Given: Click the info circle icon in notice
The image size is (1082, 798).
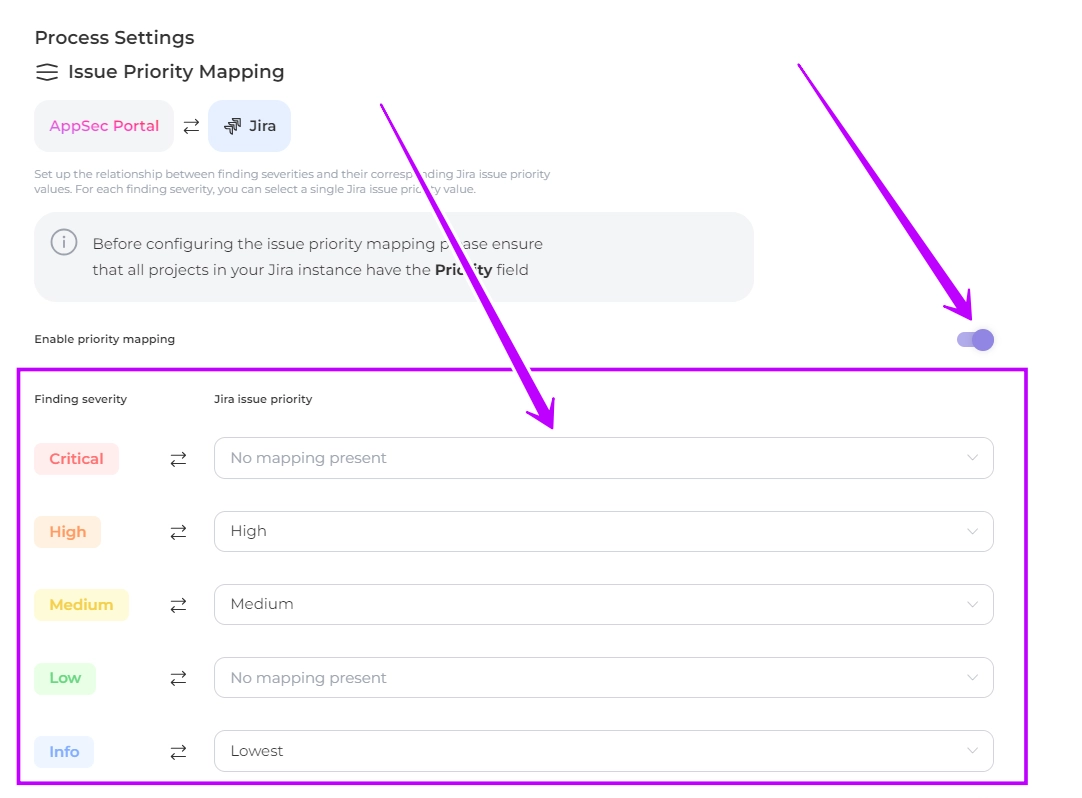Looking at the screenshot, I should (x=64, y=243).
